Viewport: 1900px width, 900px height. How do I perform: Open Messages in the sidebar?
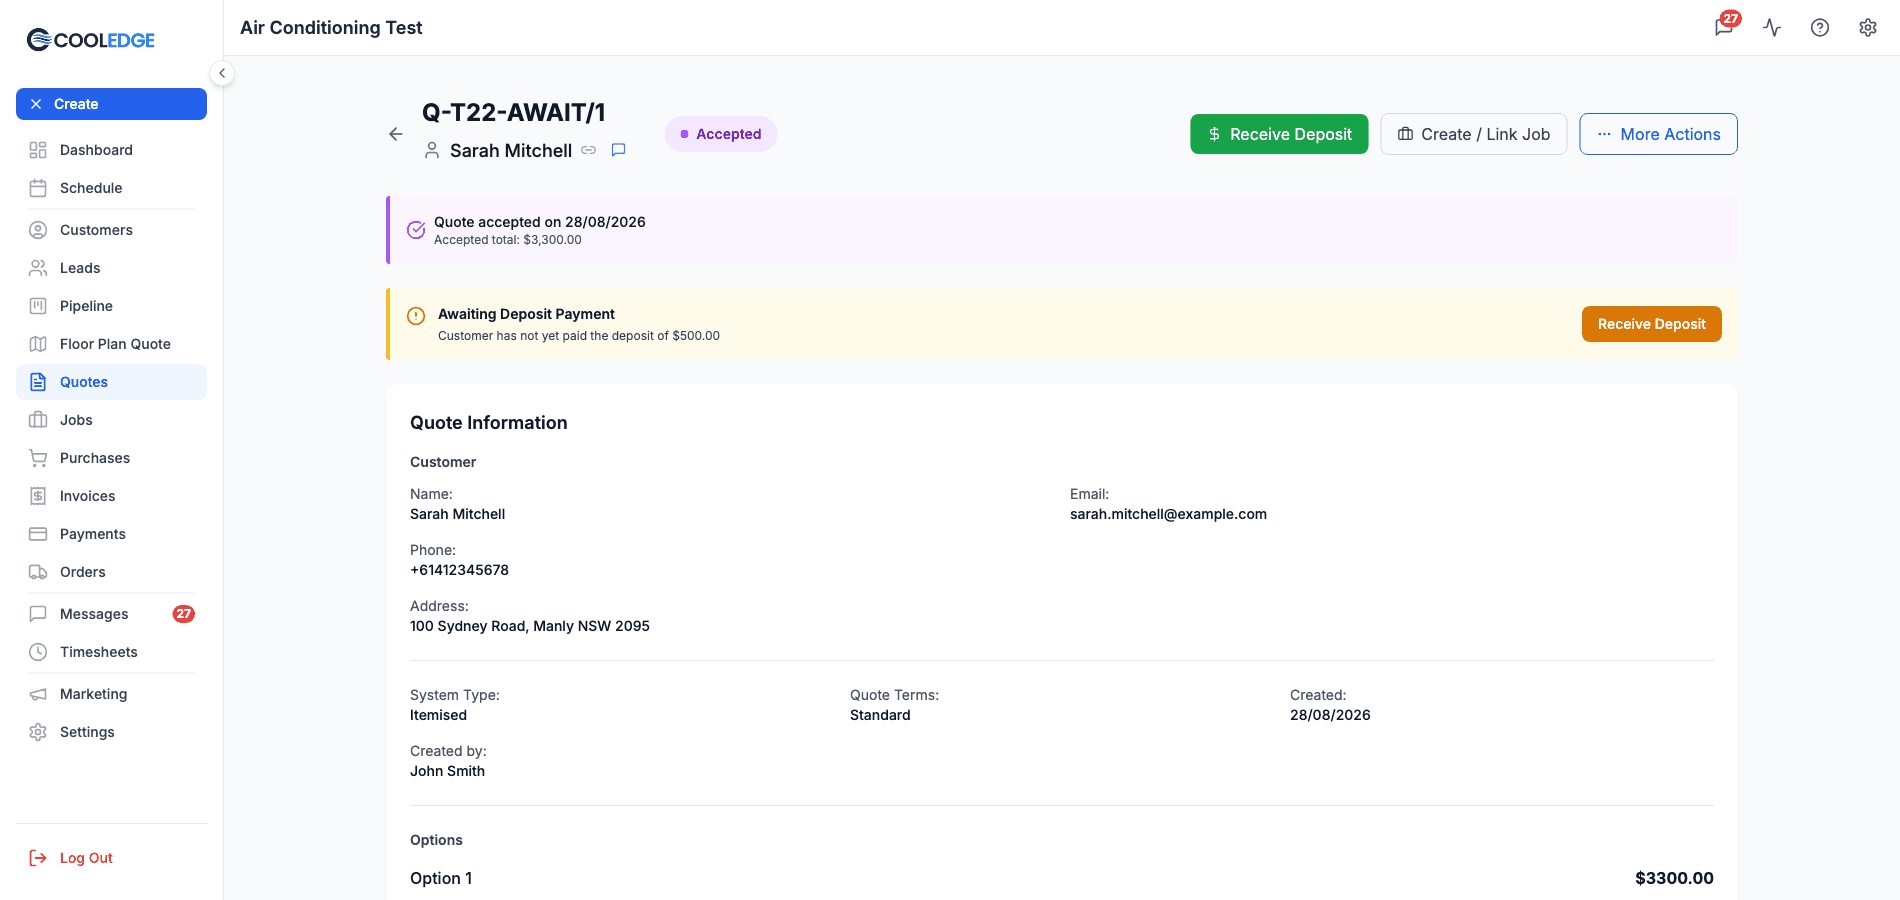pos(111,614)
